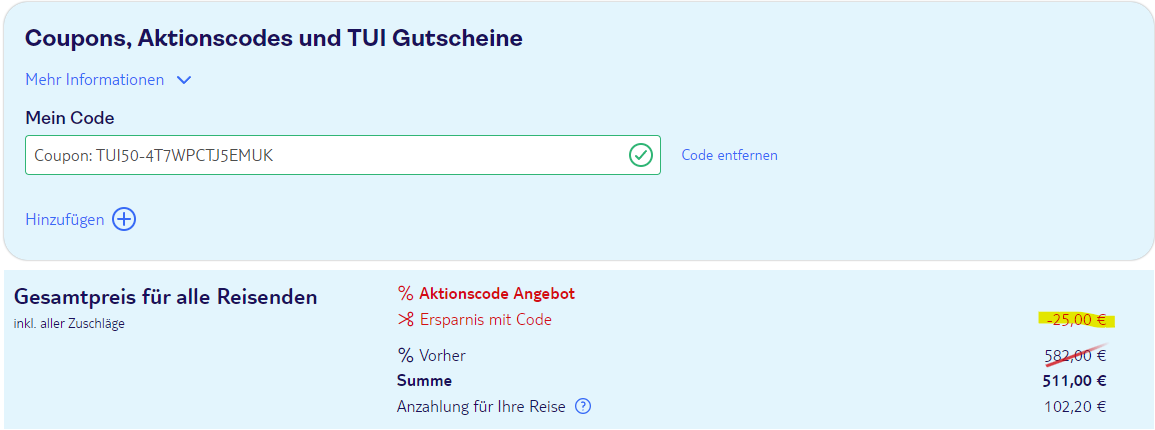Click the highlighted -25,00 € savings amount
Screen dimensions: 1155x430
1077,320
